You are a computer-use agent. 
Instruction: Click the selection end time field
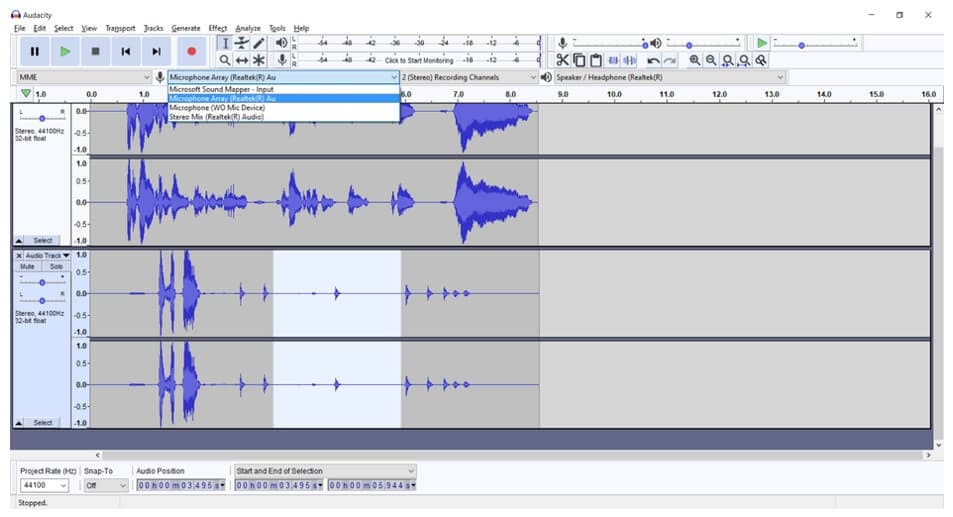tap(372, 485)
